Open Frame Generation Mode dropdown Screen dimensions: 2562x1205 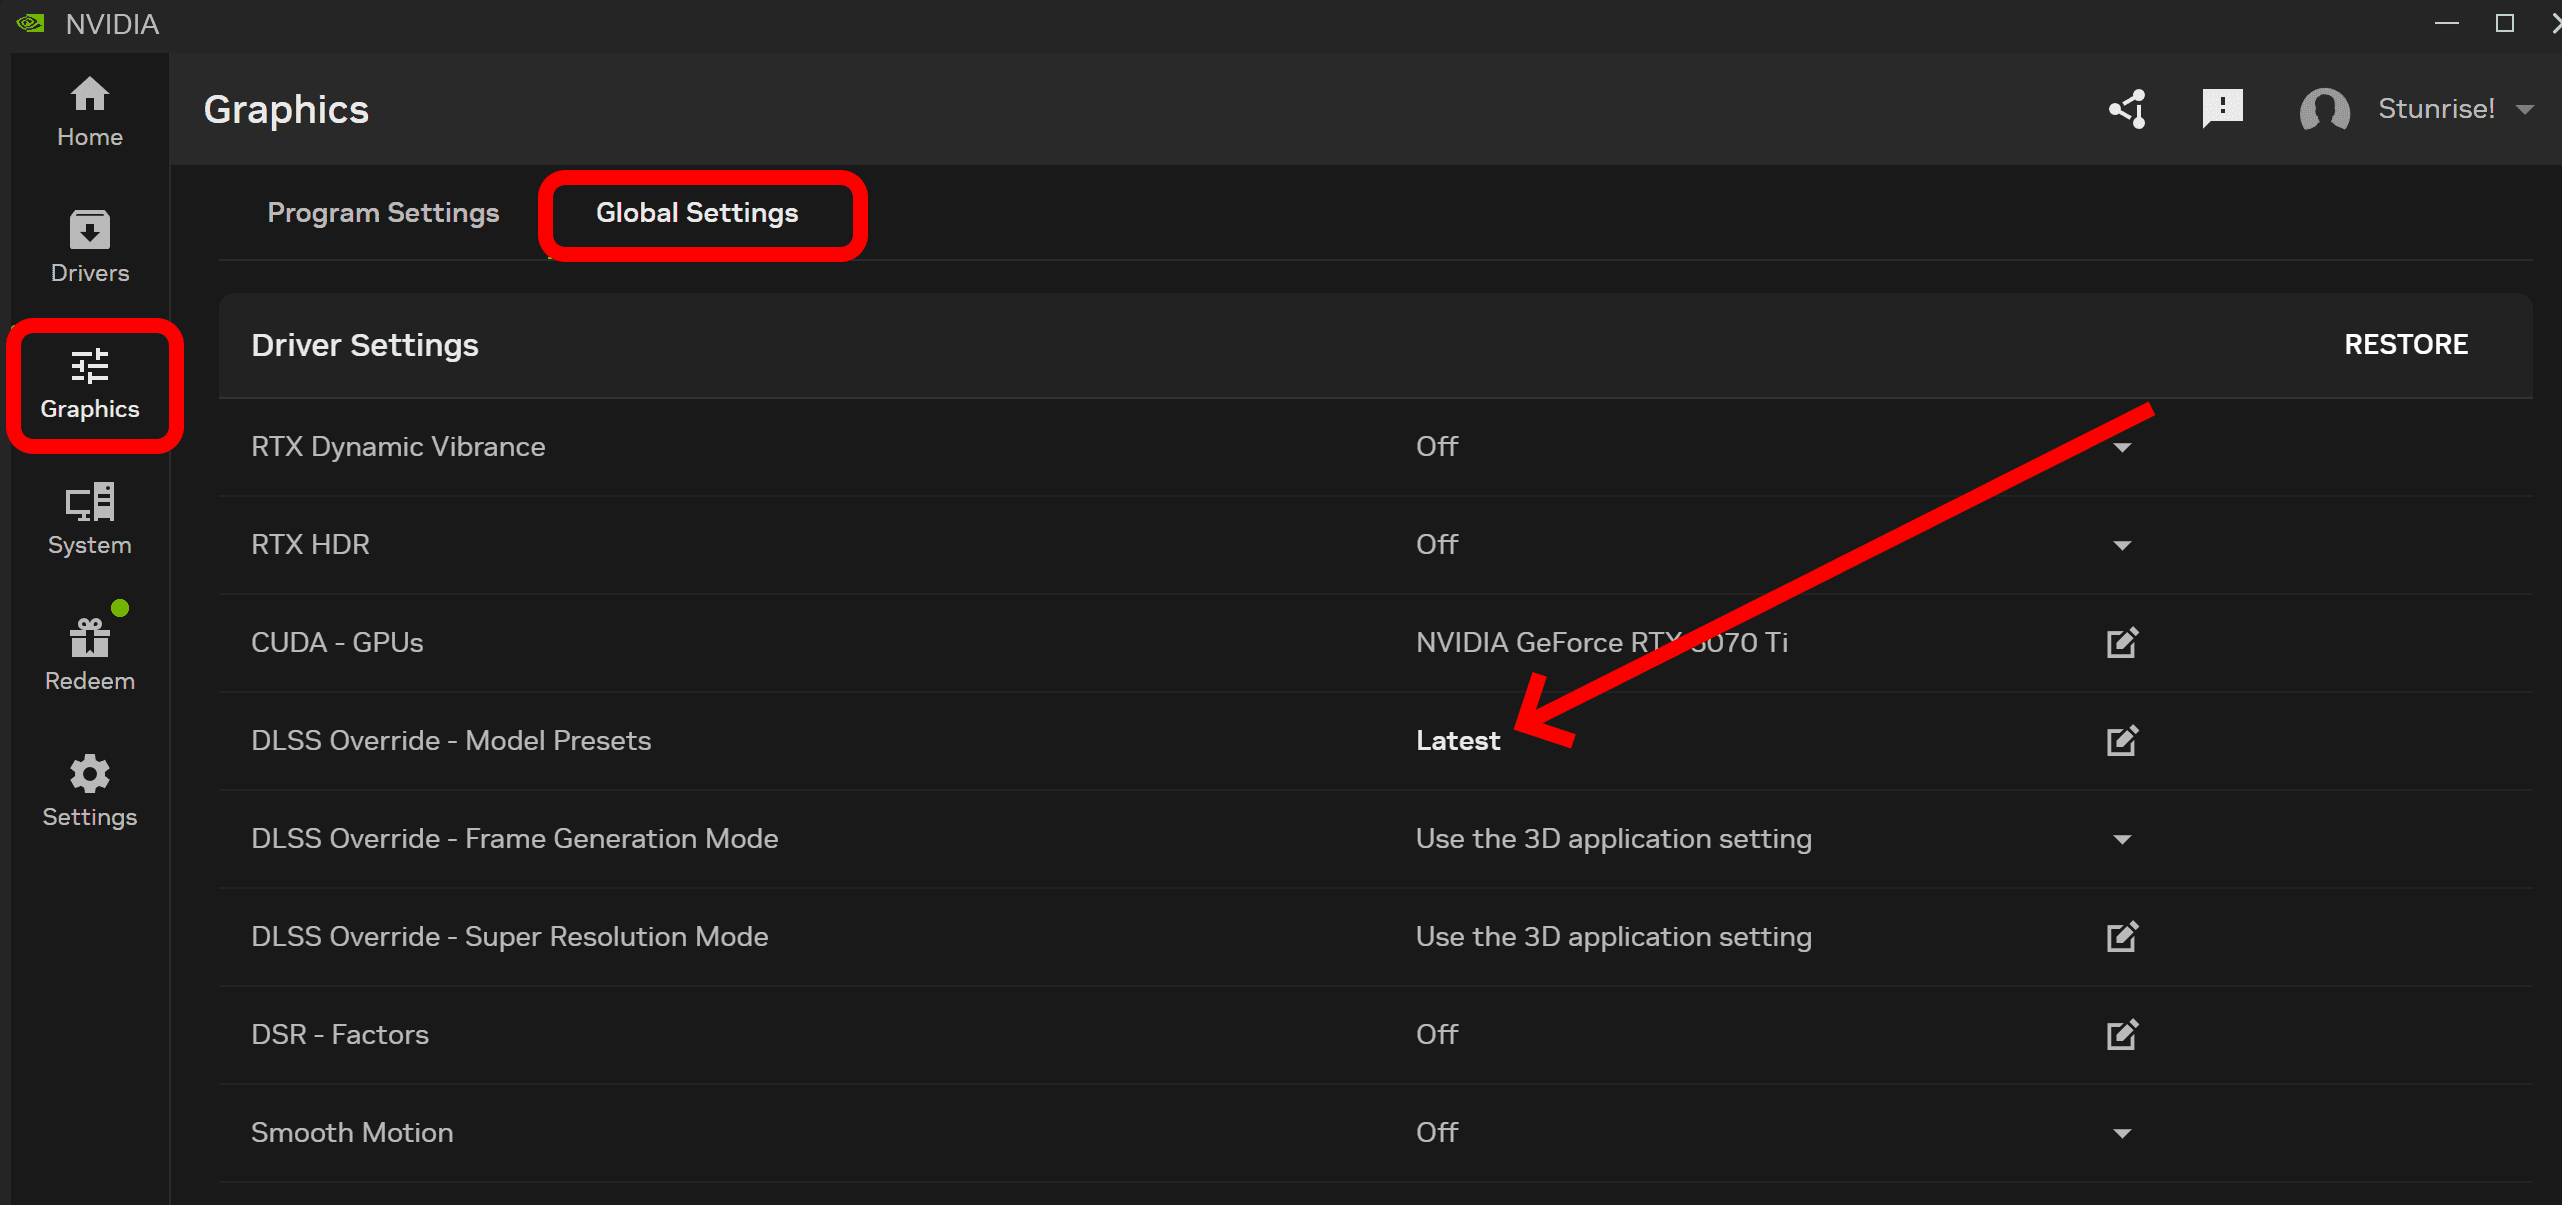pyautogui.click(x=2121, y=840)
